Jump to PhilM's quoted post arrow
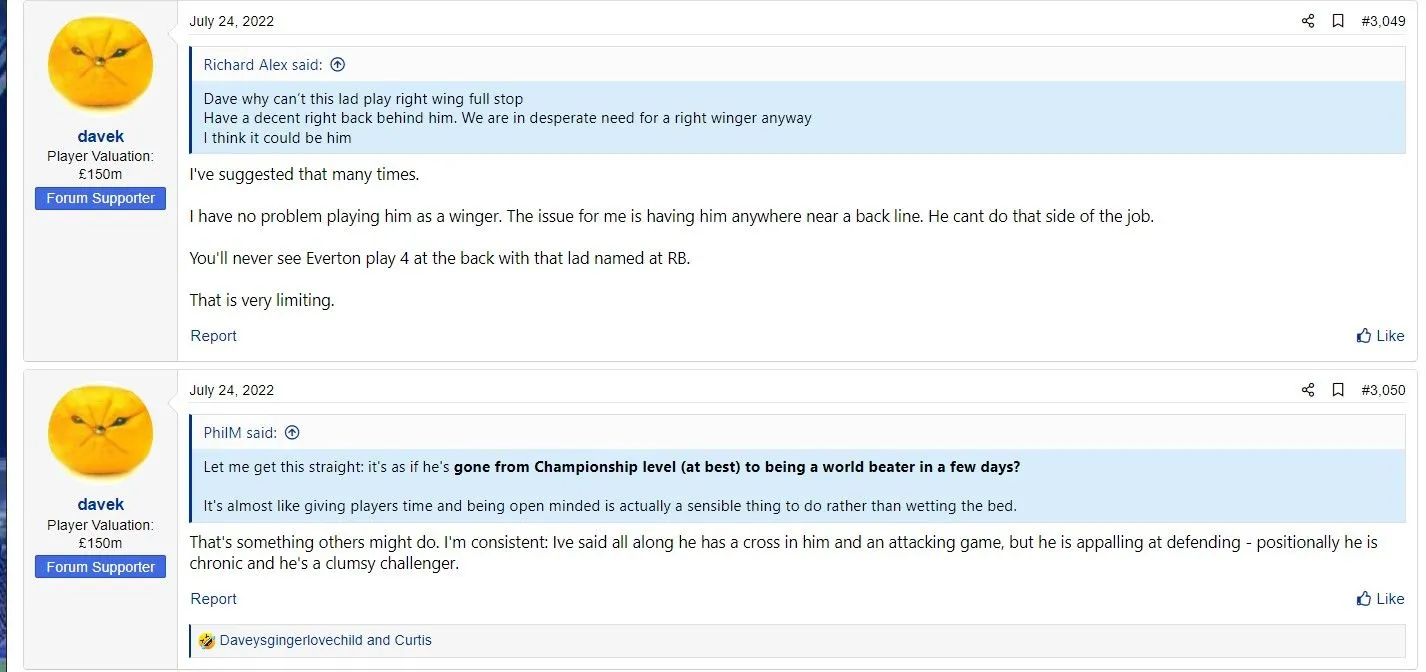1426x672 pixels. point(292,433)
